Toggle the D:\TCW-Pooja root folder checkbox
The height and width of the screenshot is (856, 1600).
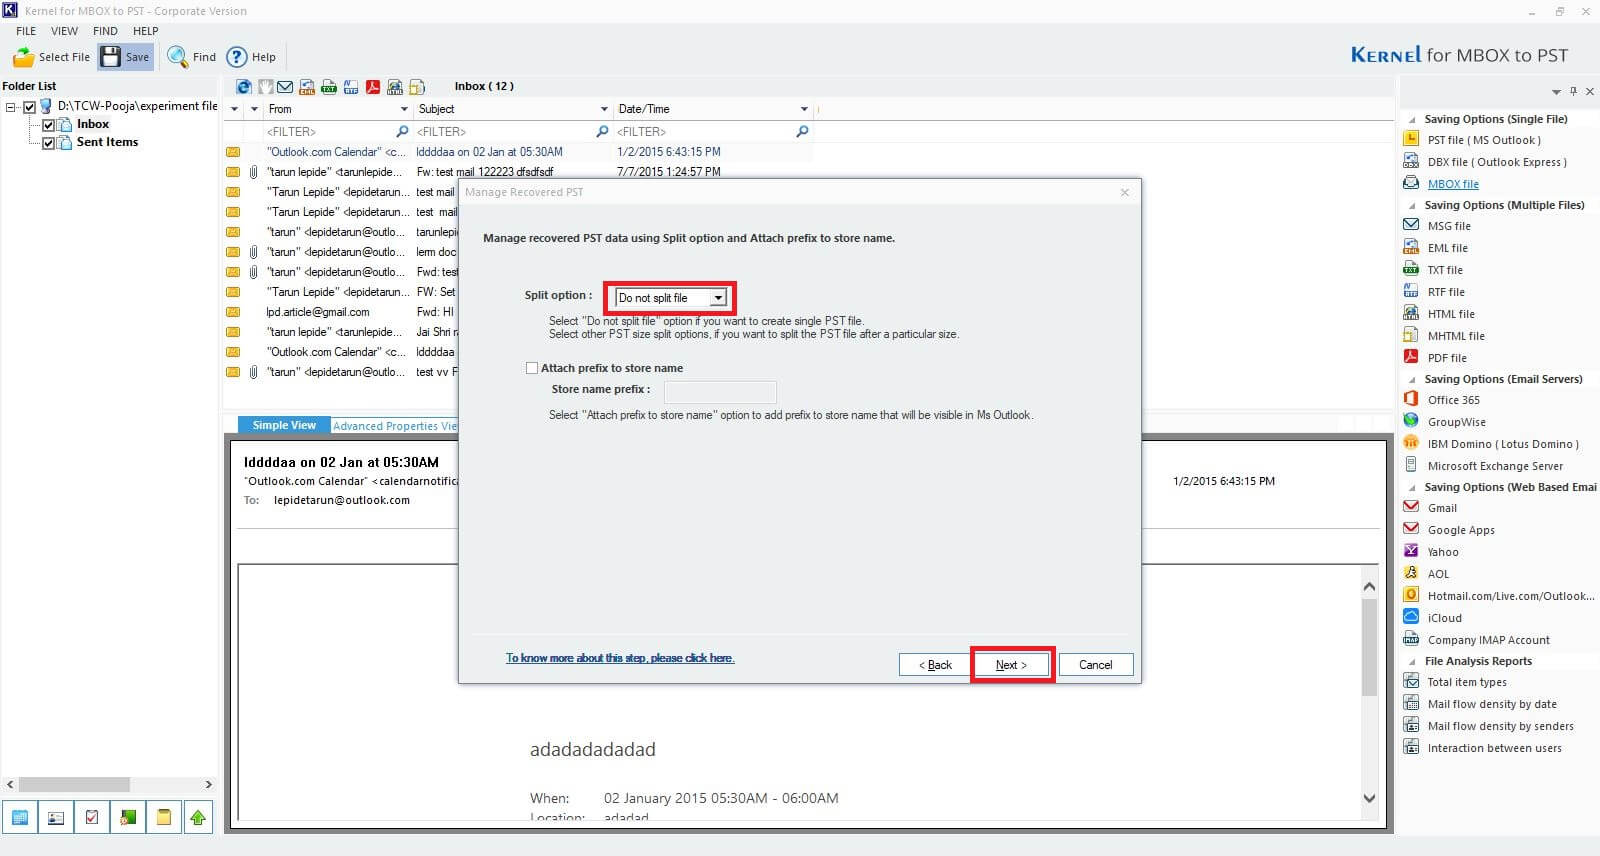coord(29,107)
